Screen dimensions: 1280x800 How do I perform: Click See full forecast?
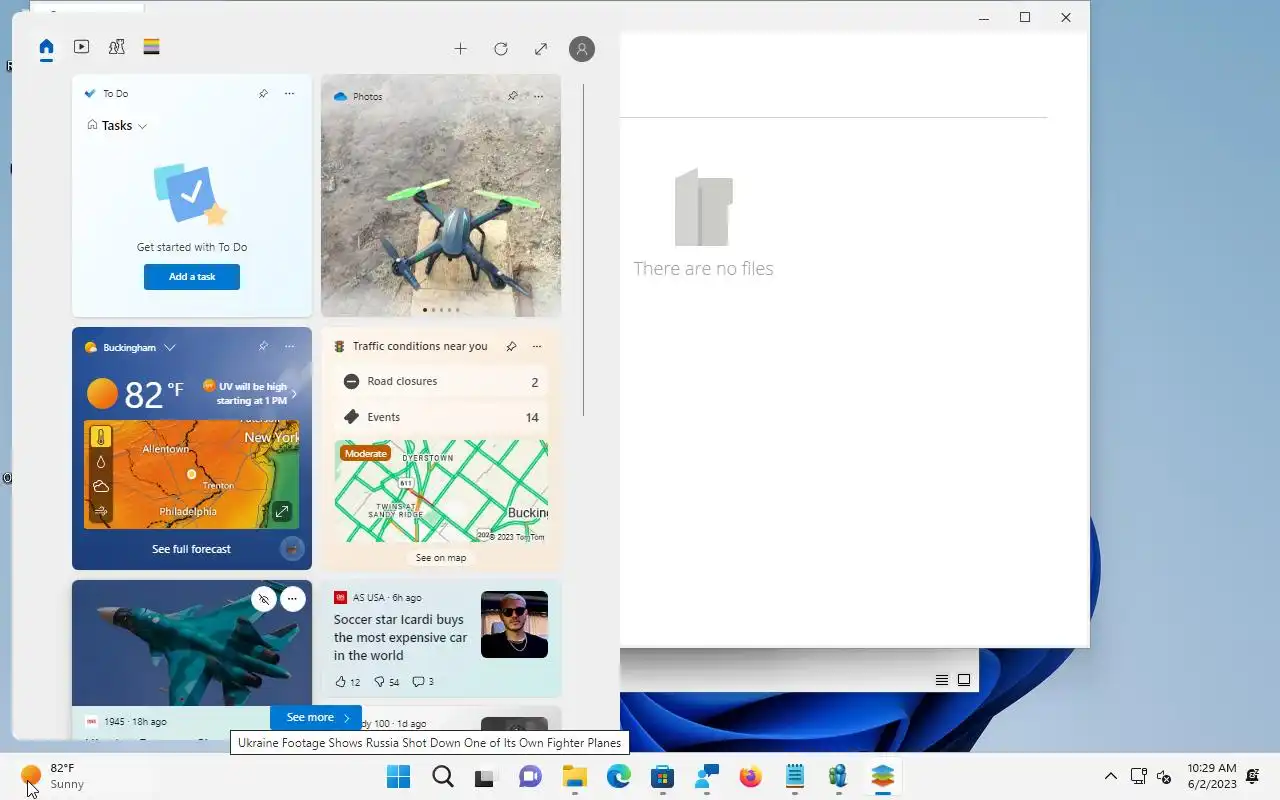tap(191, 549)
